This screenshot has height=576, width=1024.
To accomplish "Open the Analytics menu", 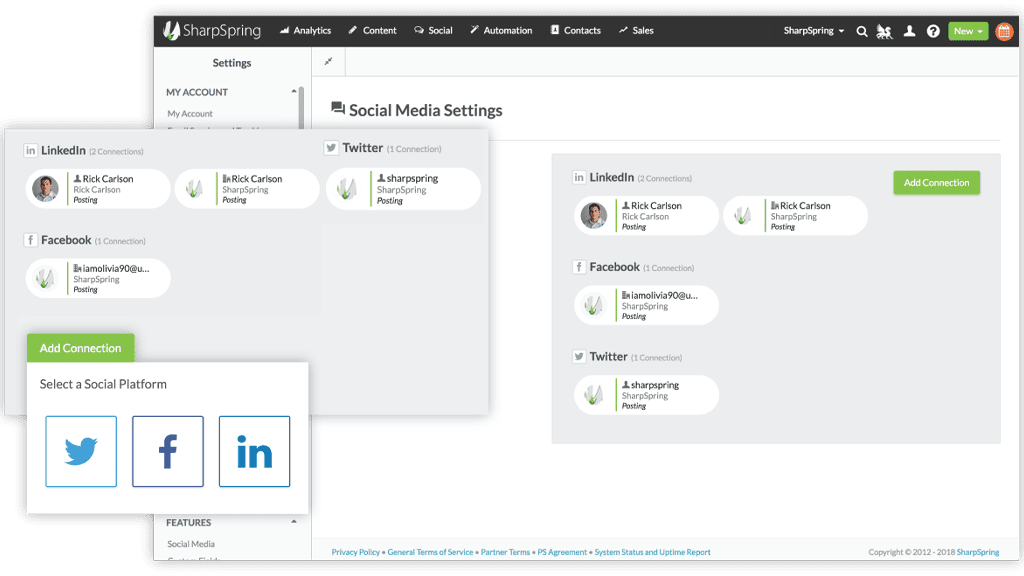I will point(305,31).
